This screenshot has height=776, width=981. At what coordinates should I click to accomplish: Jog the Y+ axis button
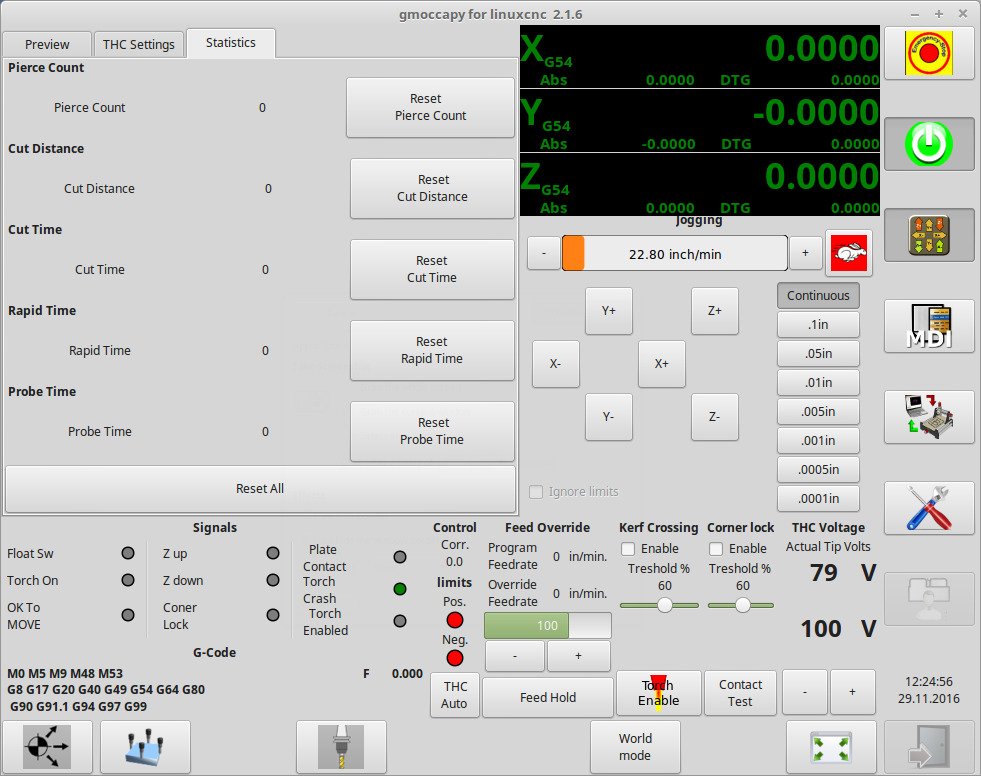(x=609, y=311)
